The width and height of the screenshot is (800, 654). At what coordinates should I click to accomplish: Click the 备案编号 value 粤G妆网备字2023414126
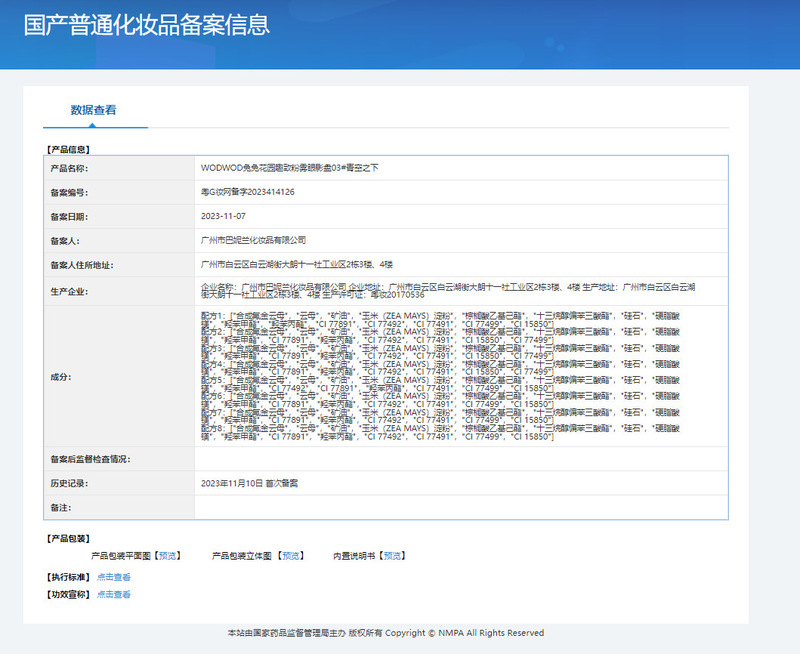point(247,192)
